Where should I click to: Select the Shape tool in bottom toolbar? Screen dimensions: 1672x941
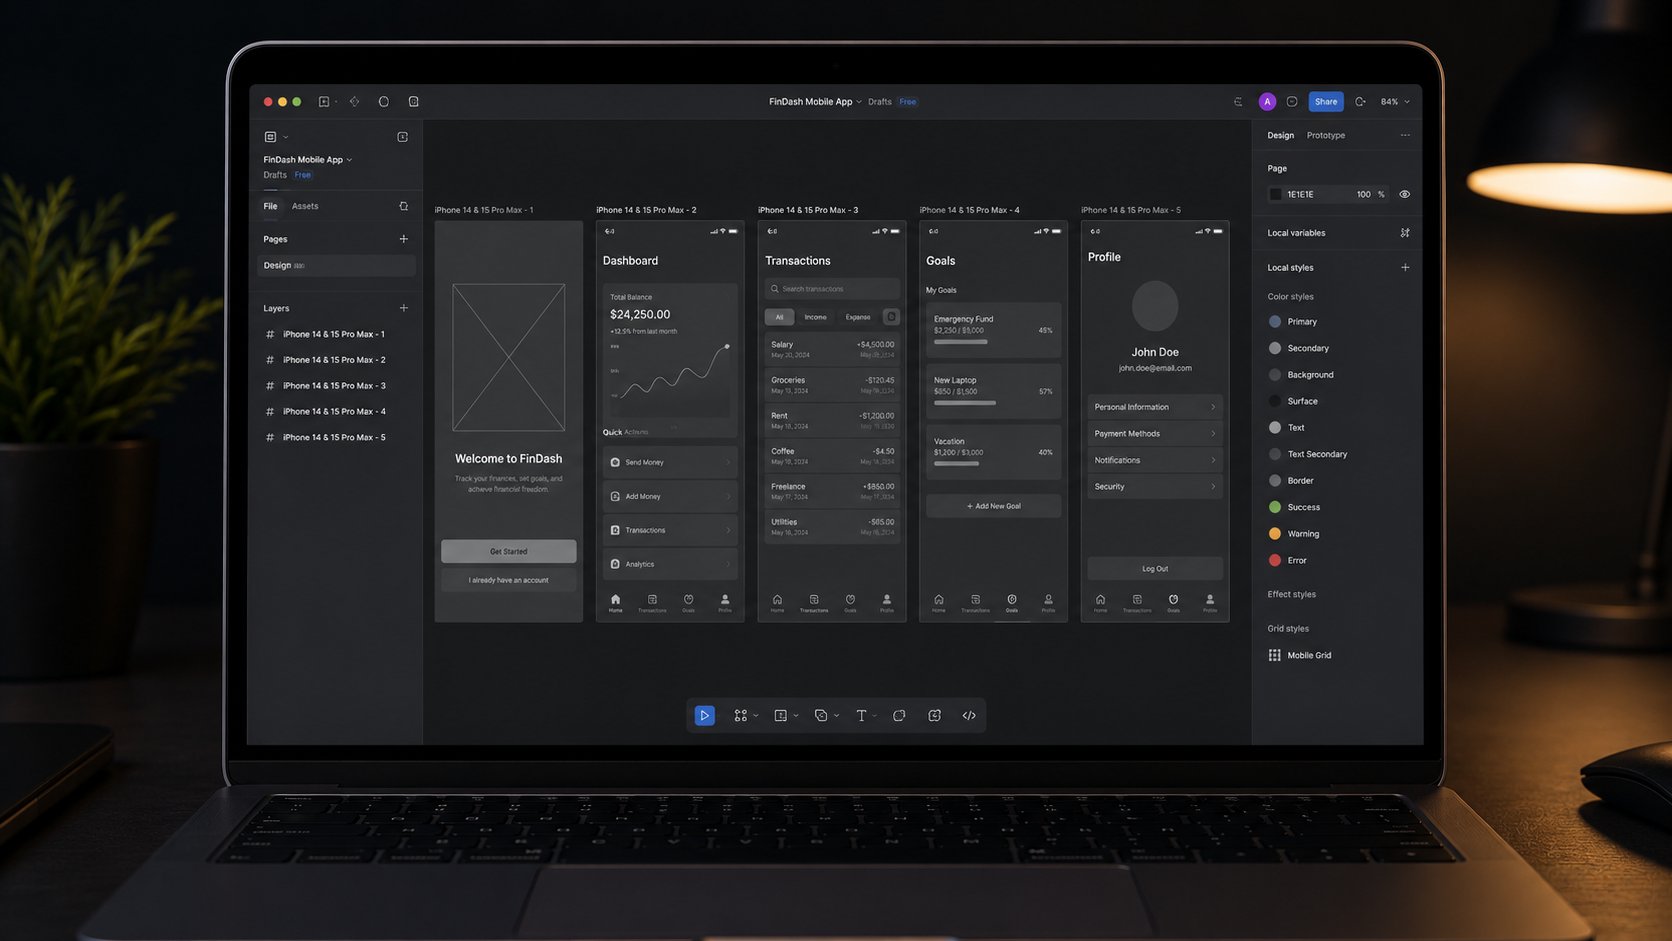[820, 716]
